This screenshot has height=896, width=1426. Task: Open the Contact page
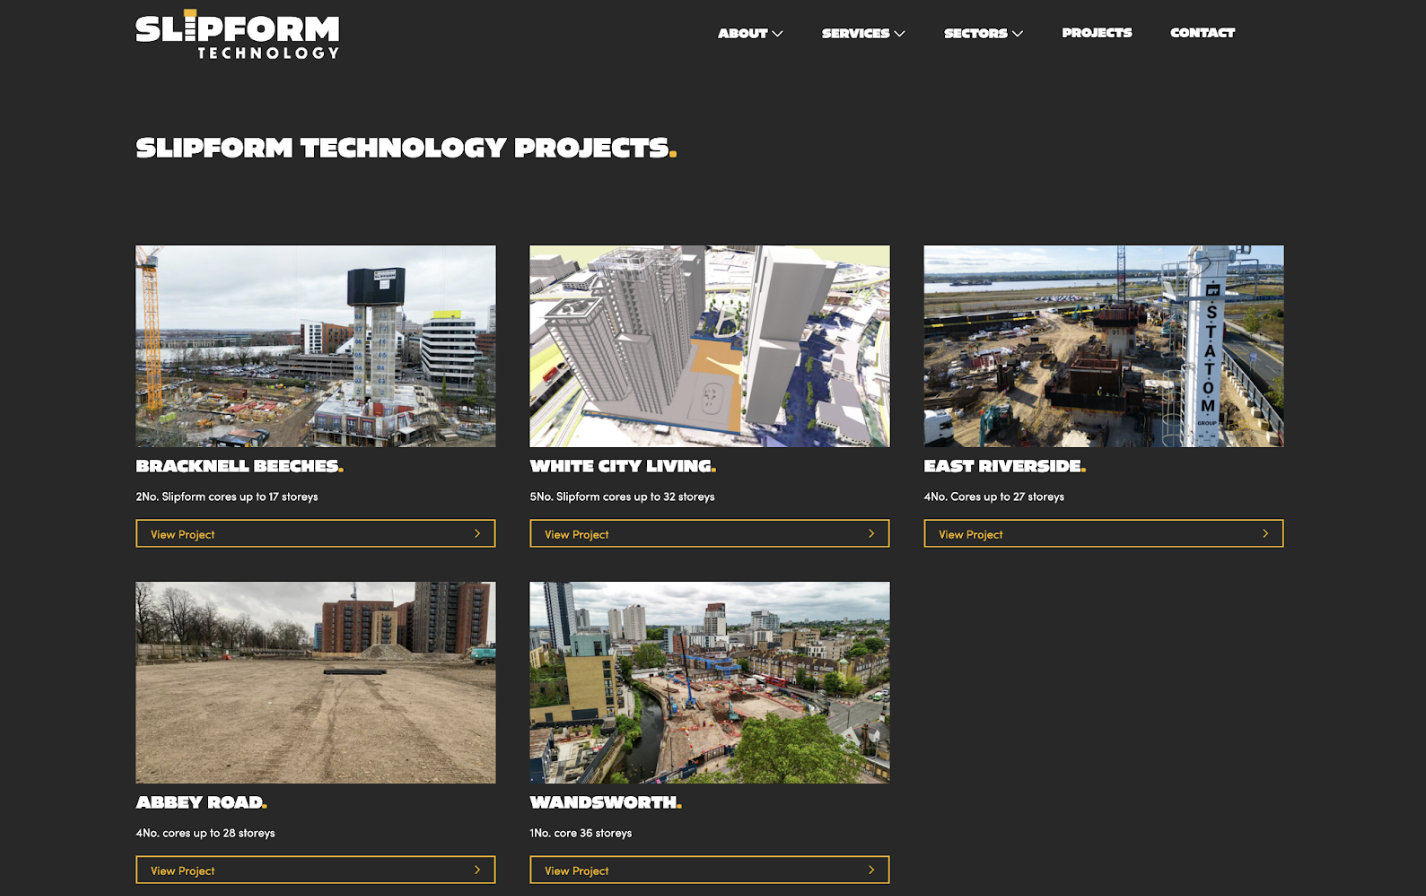pyautogui.click(x=1202, y=33)
